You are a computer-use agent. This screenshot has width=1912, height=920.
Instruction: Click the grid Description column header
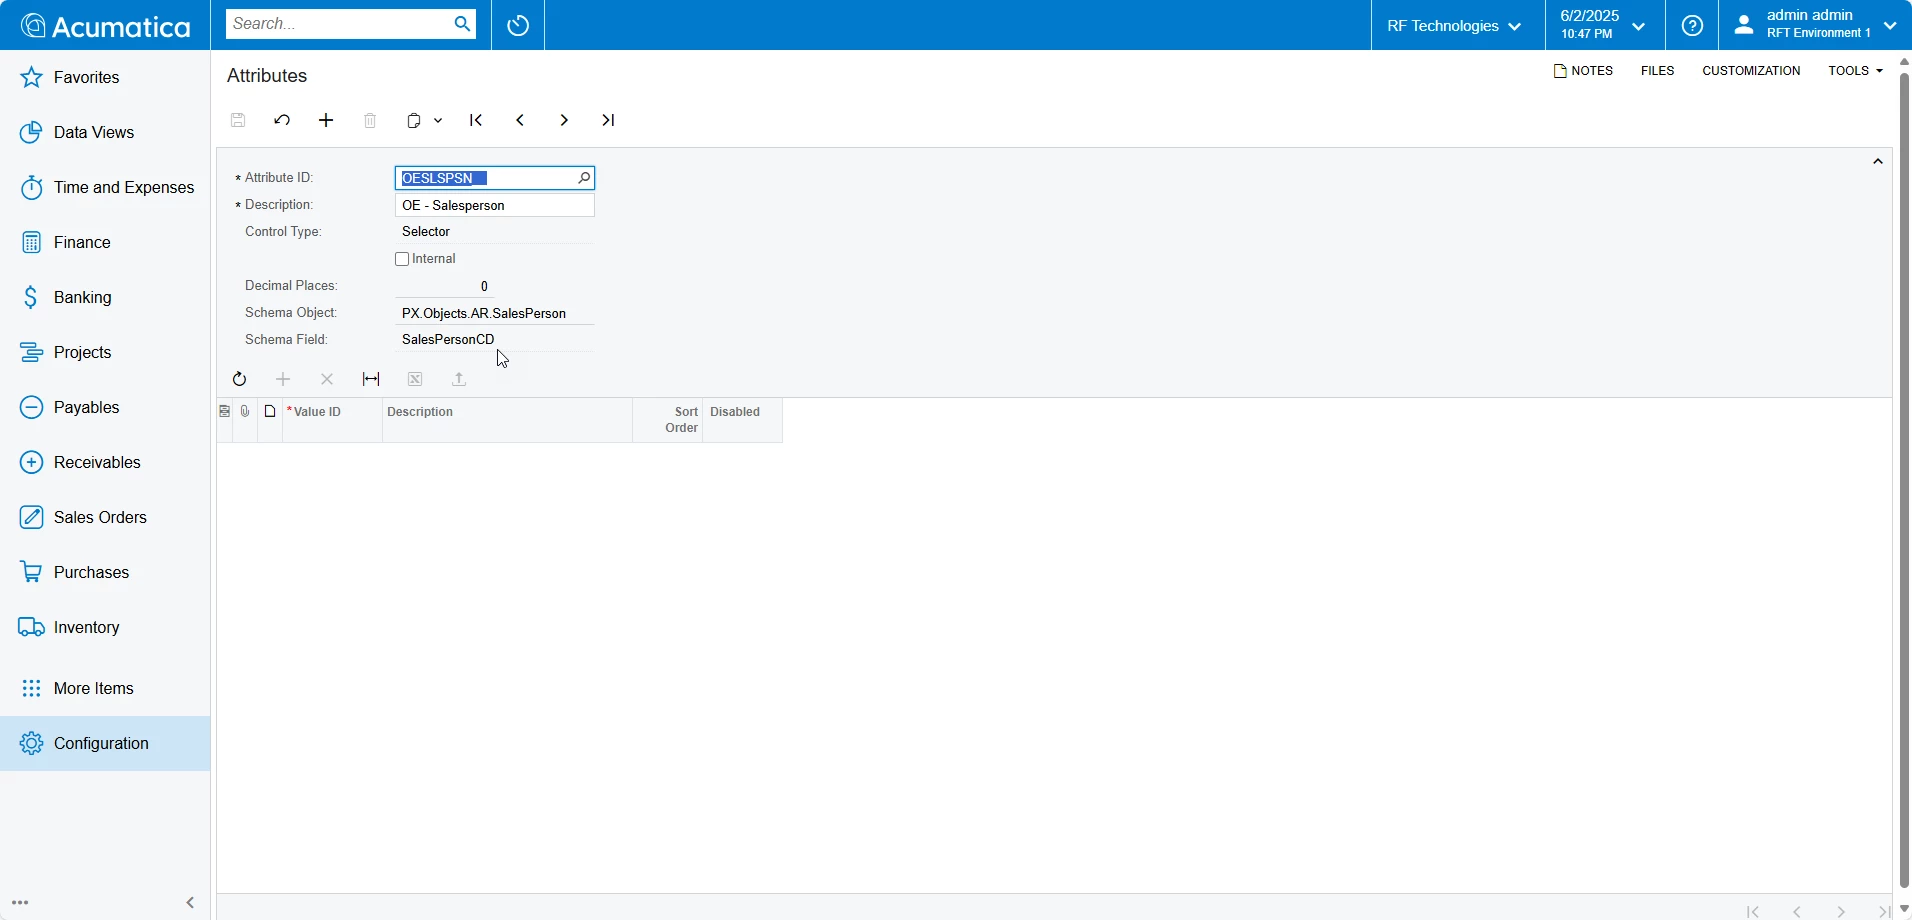pos(508,420)
